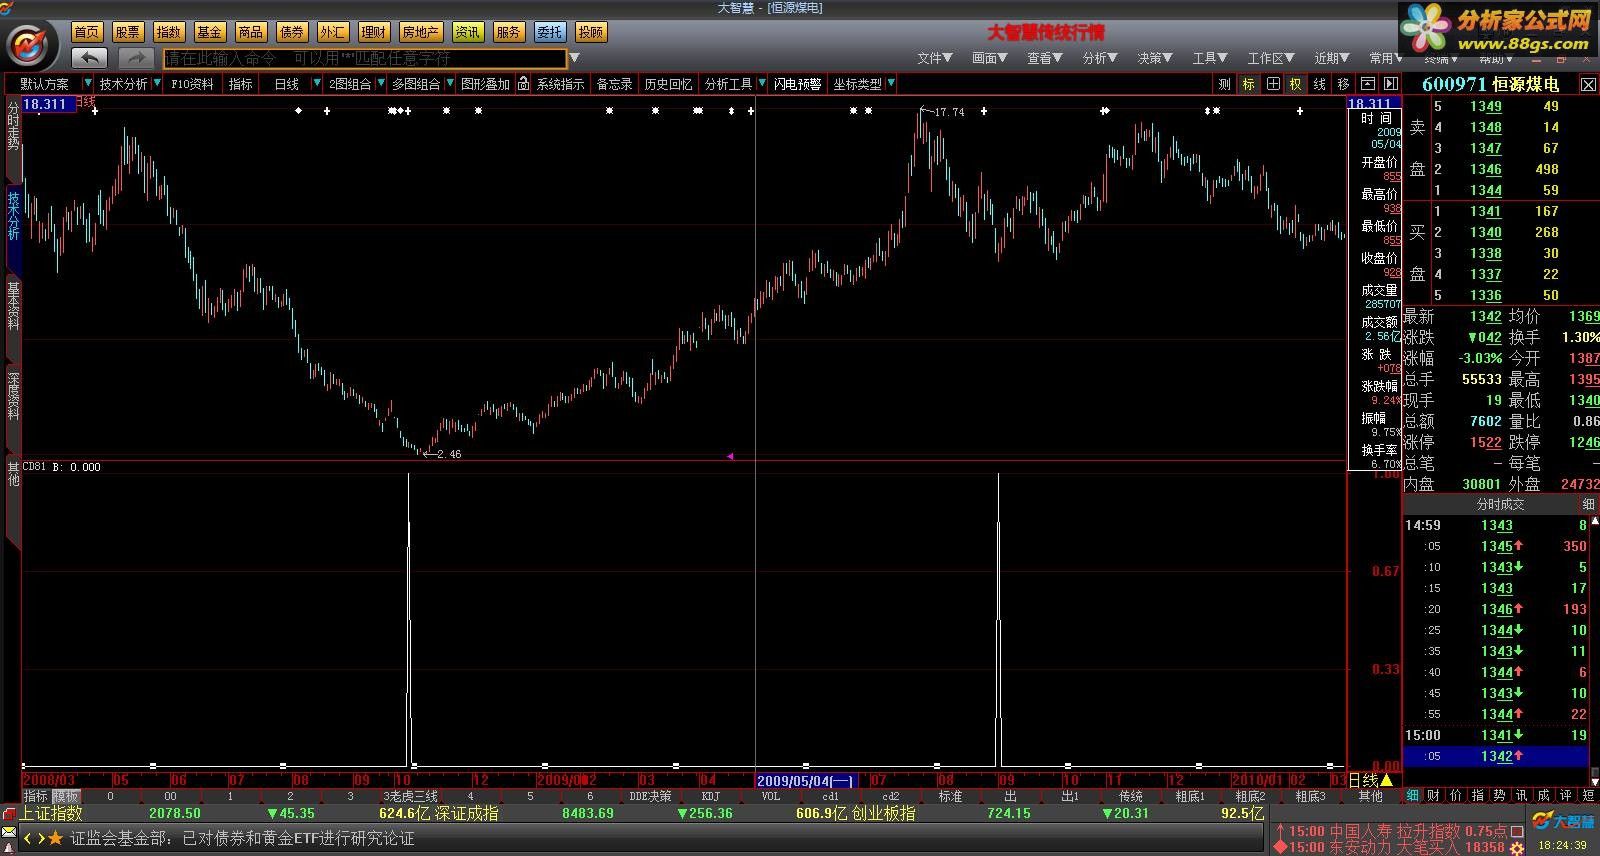The height and width of the screenshot is (856, 1600).
Task: Click the 备忘录 memo button
Action: coord(615,84)
